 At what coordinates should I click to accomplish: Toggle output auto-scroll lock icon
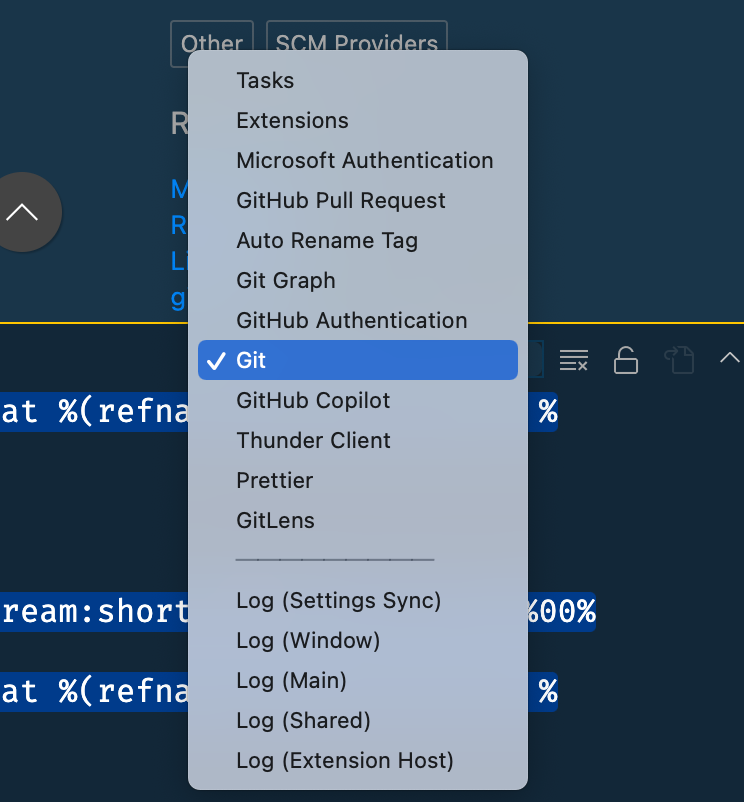point(626,360)
